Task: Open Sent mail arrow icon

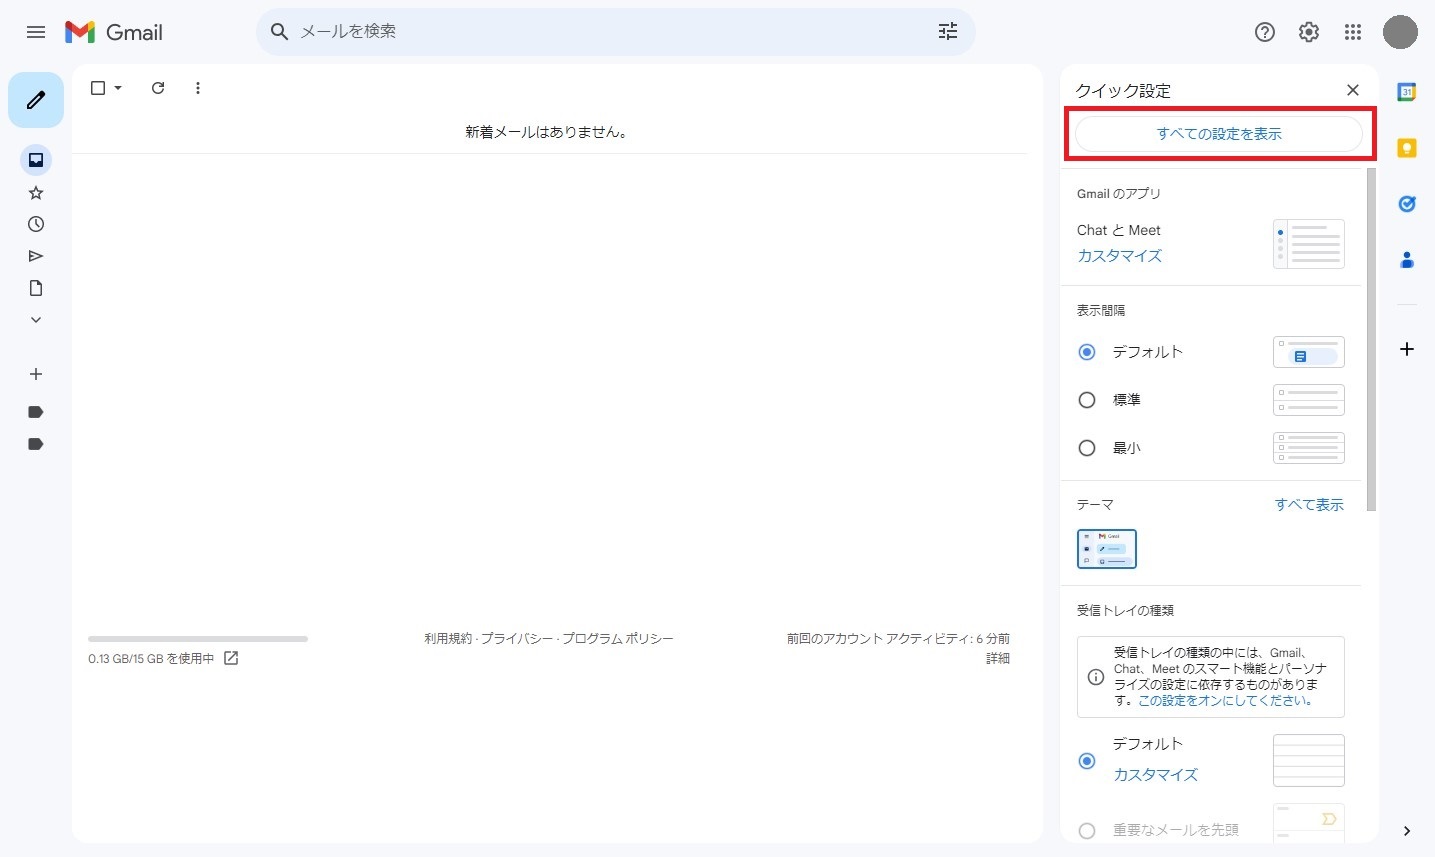Action: coord(36,256)
